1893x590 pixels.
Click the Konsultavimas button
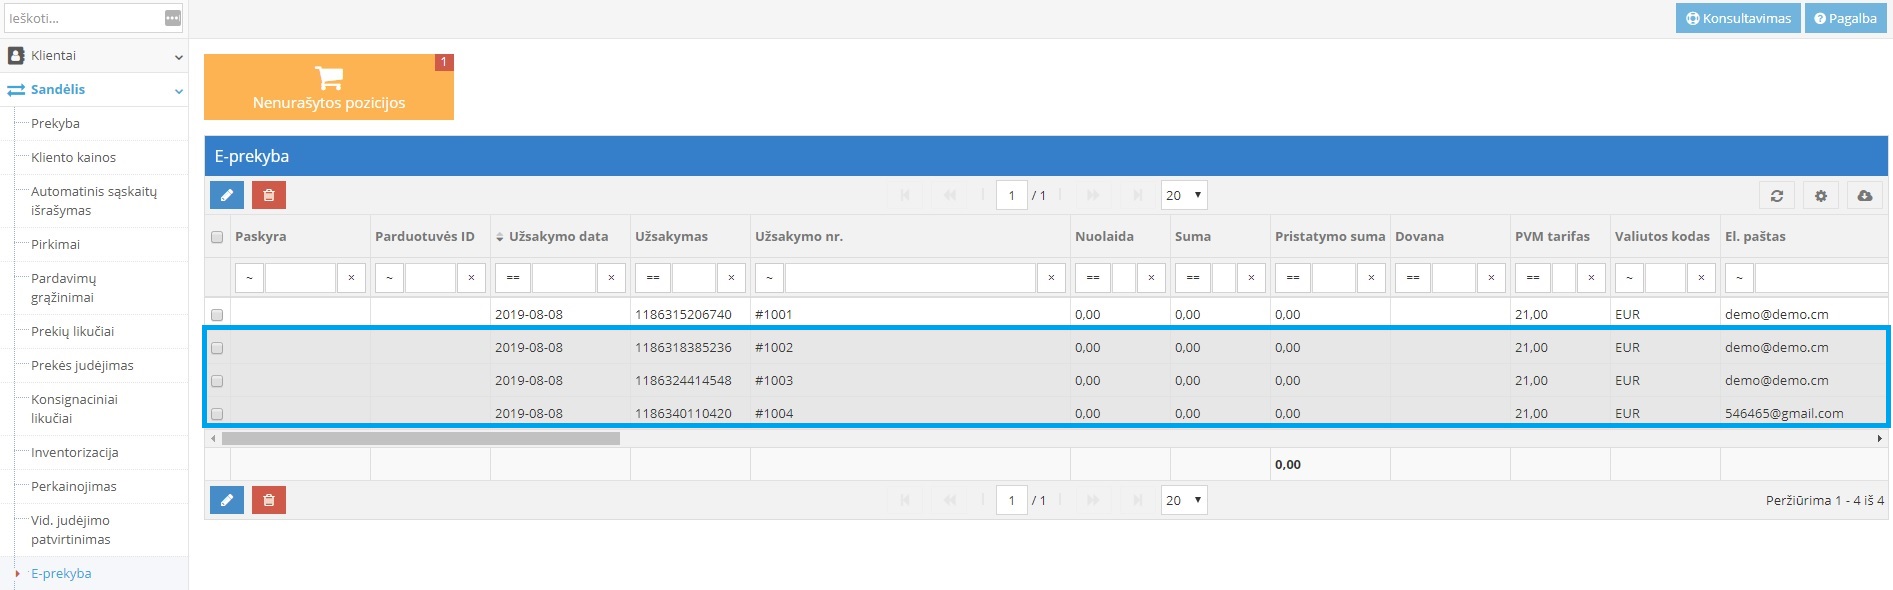(x=1738, y=18)
